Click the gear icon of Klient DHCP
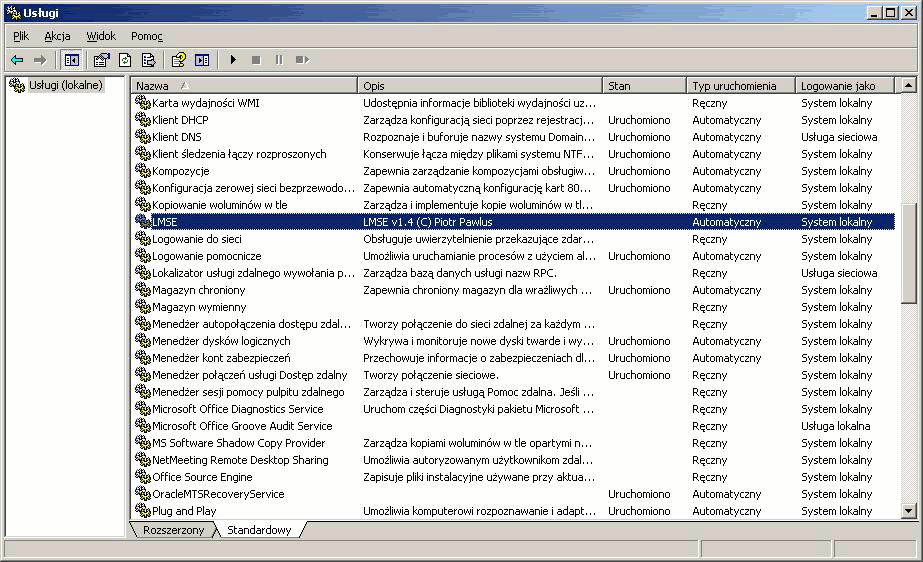This screenshot has height=562, width=923. 143,119
